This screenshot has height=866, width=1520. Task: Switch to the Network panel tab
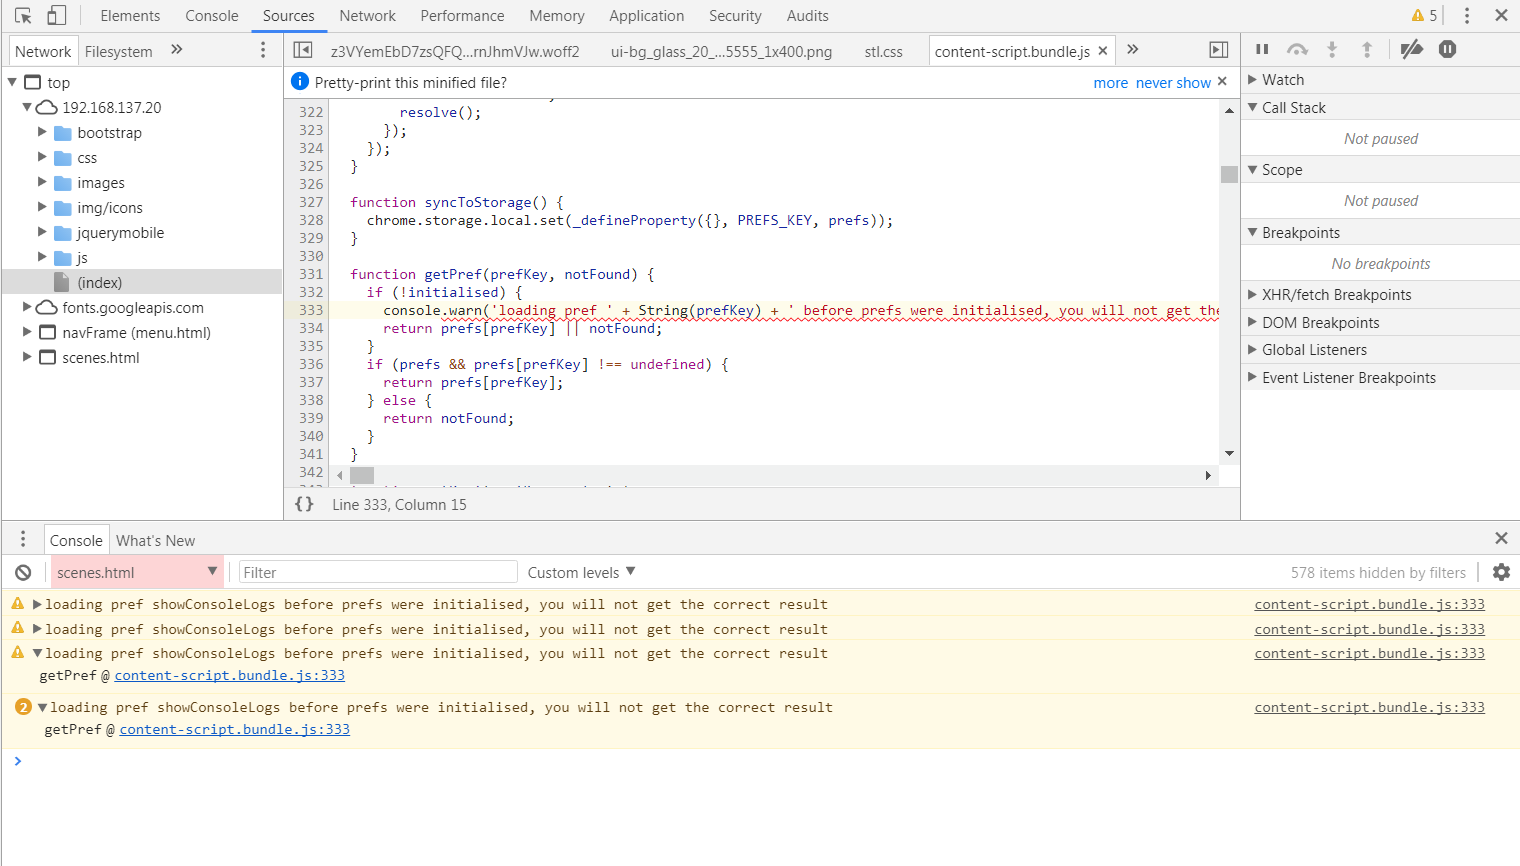click(367, 16)
